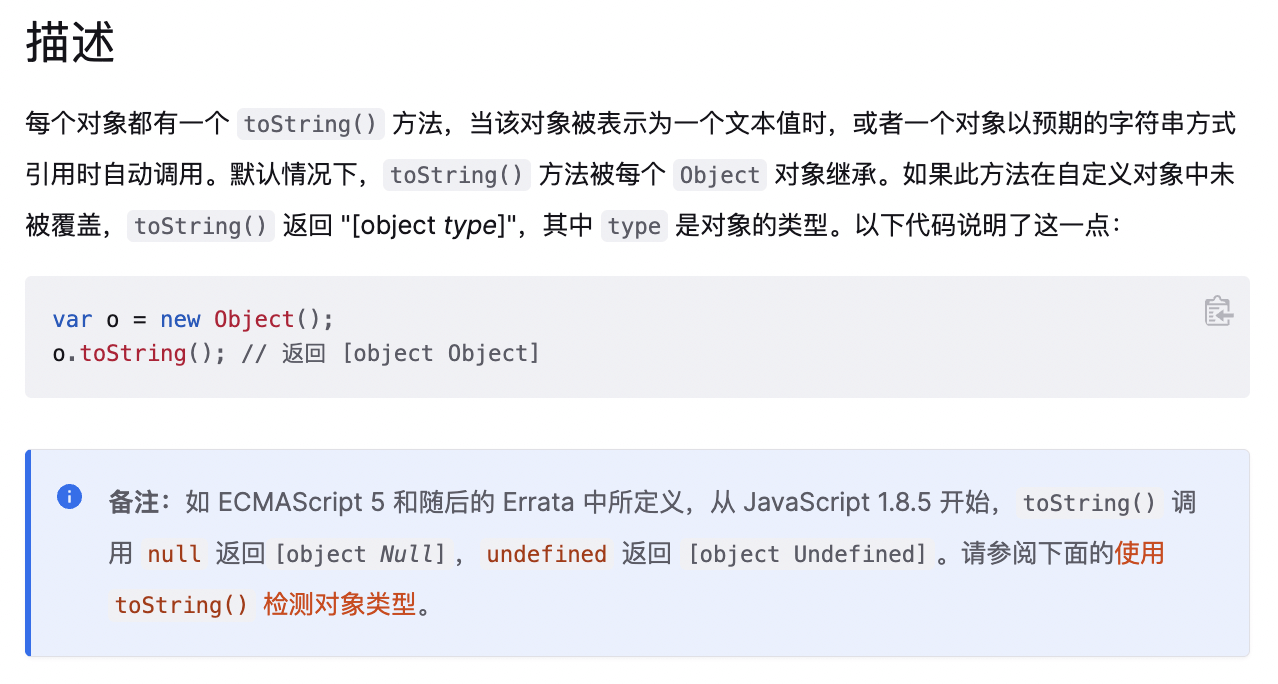Click the comment // 返回 [object Object]
This screenshot has width=1278, height=684.
click(x=390, y=353)
